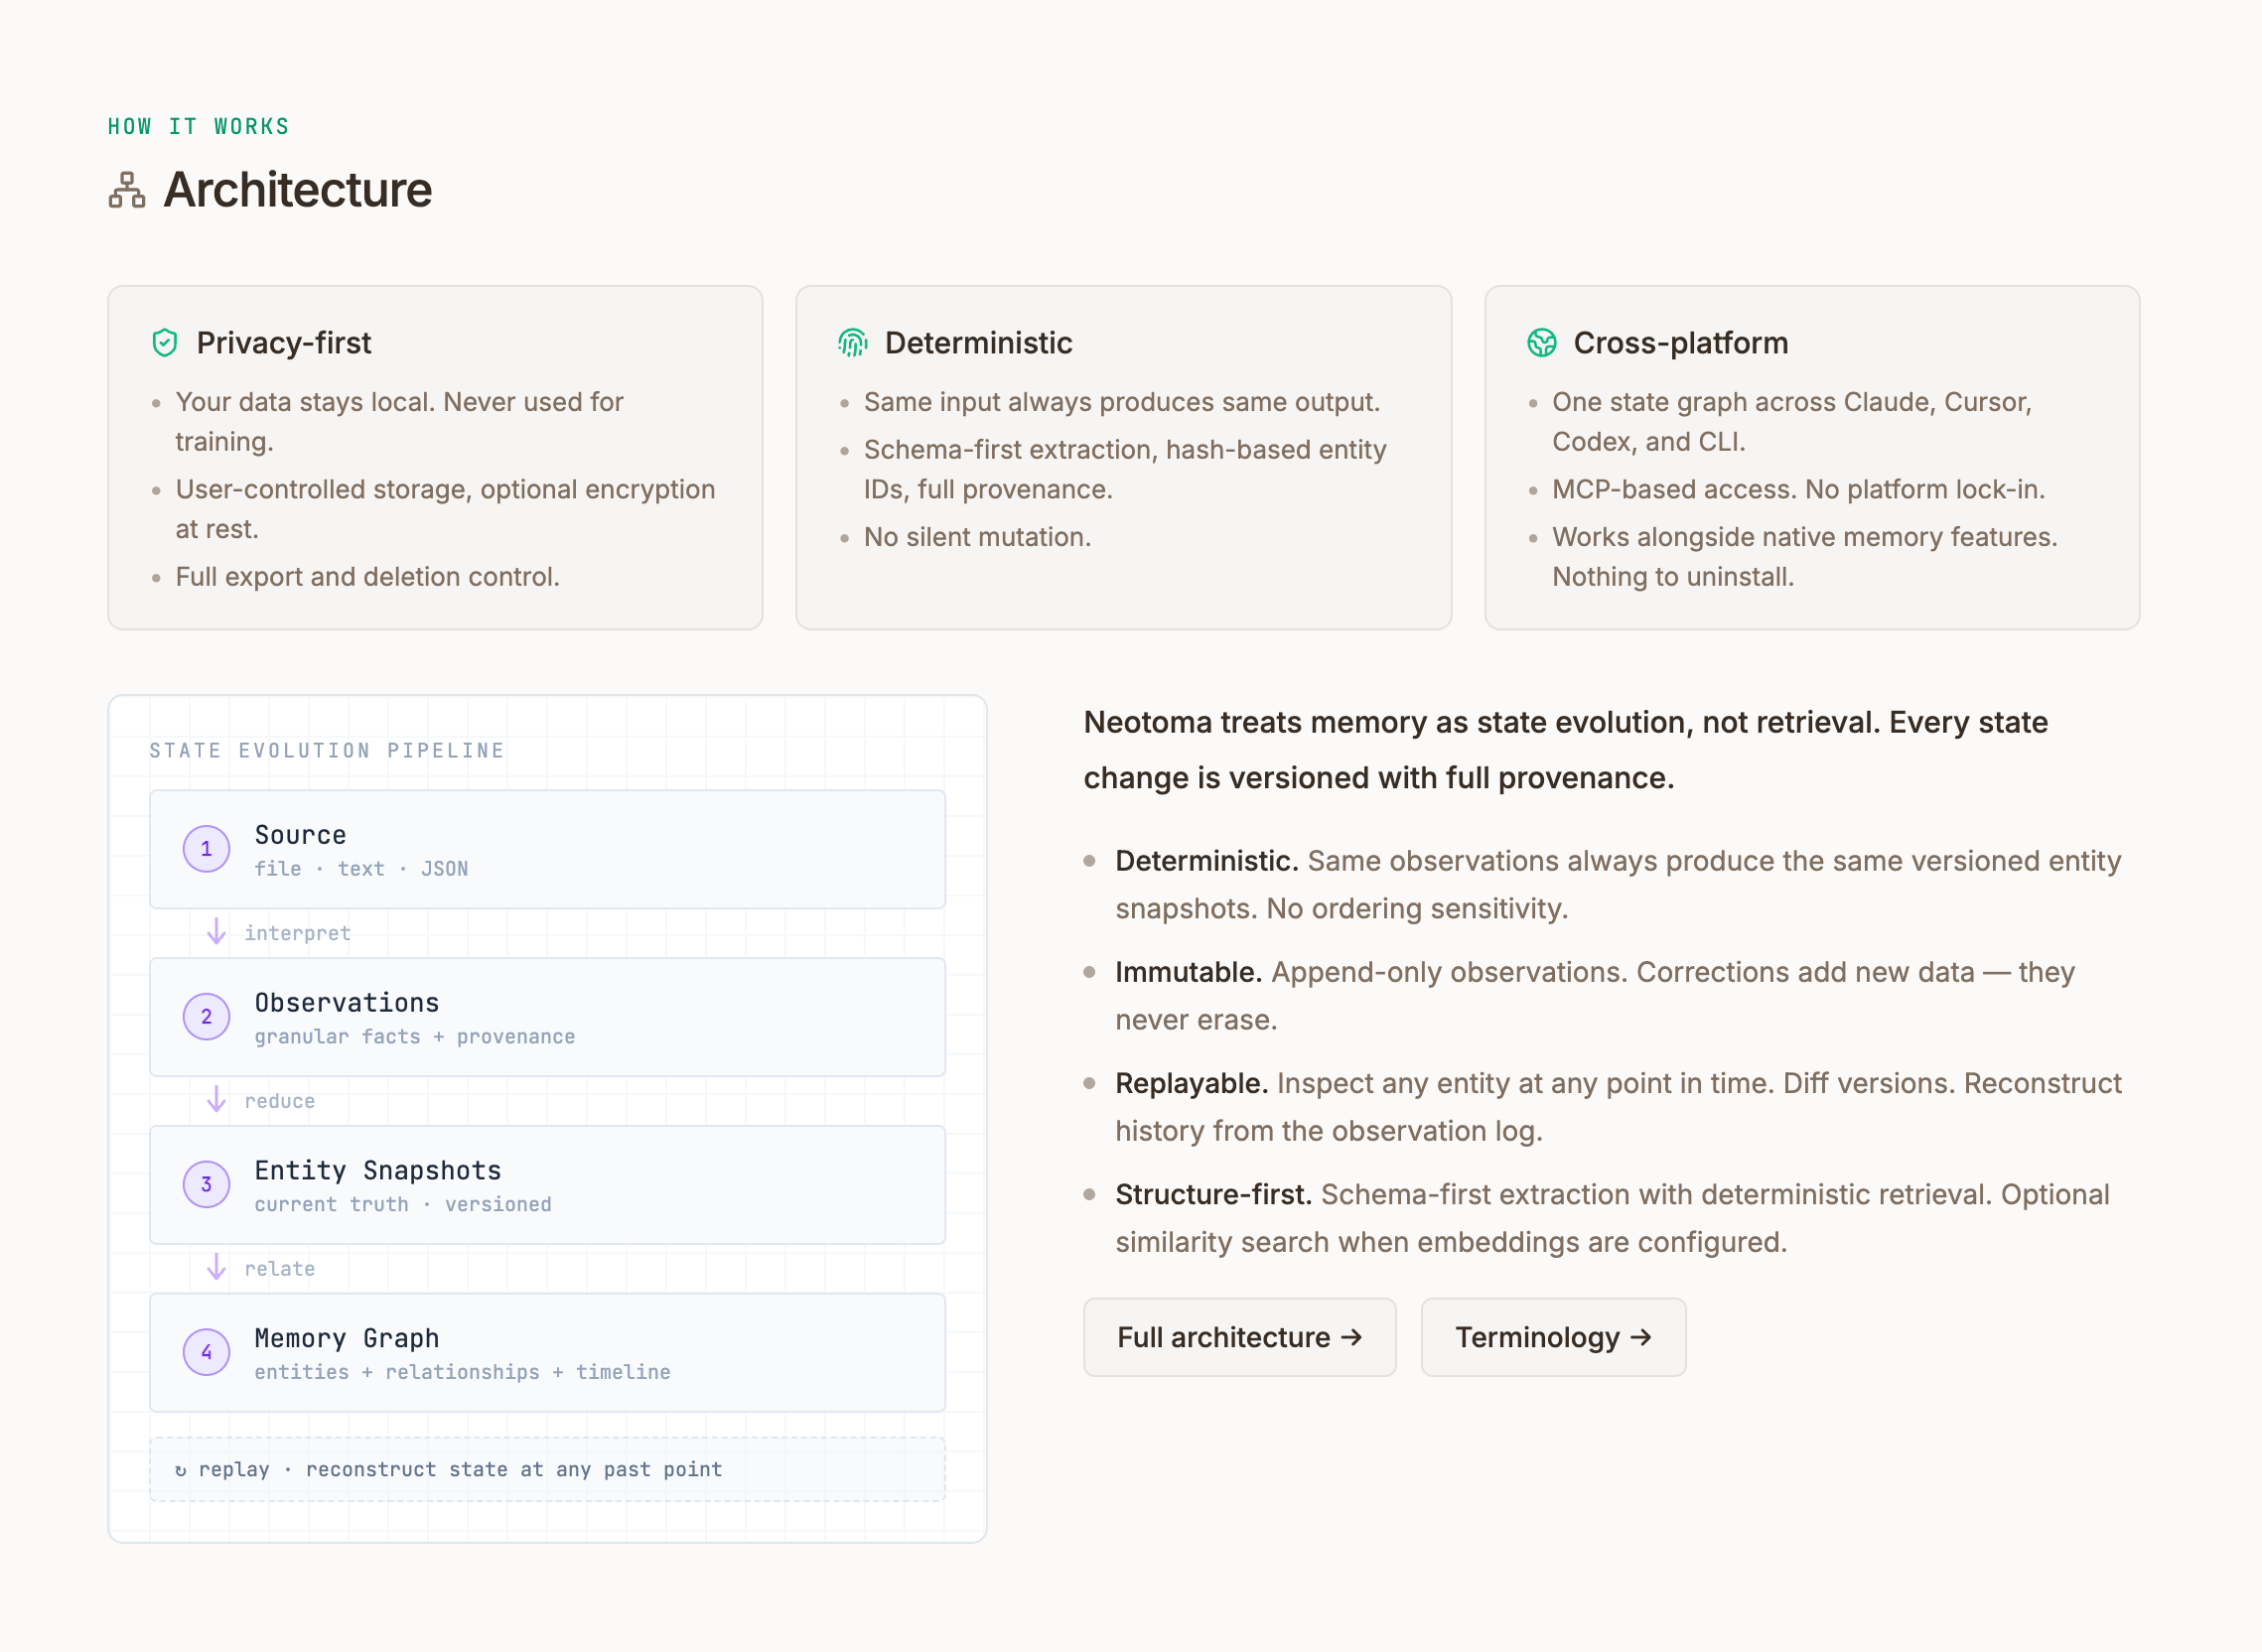Image resolution: width=2262 pixels, height=1652 pixels.
Task: Expand the Memory Graph card
Action: pyautogui.click(x=546, y=1353)
